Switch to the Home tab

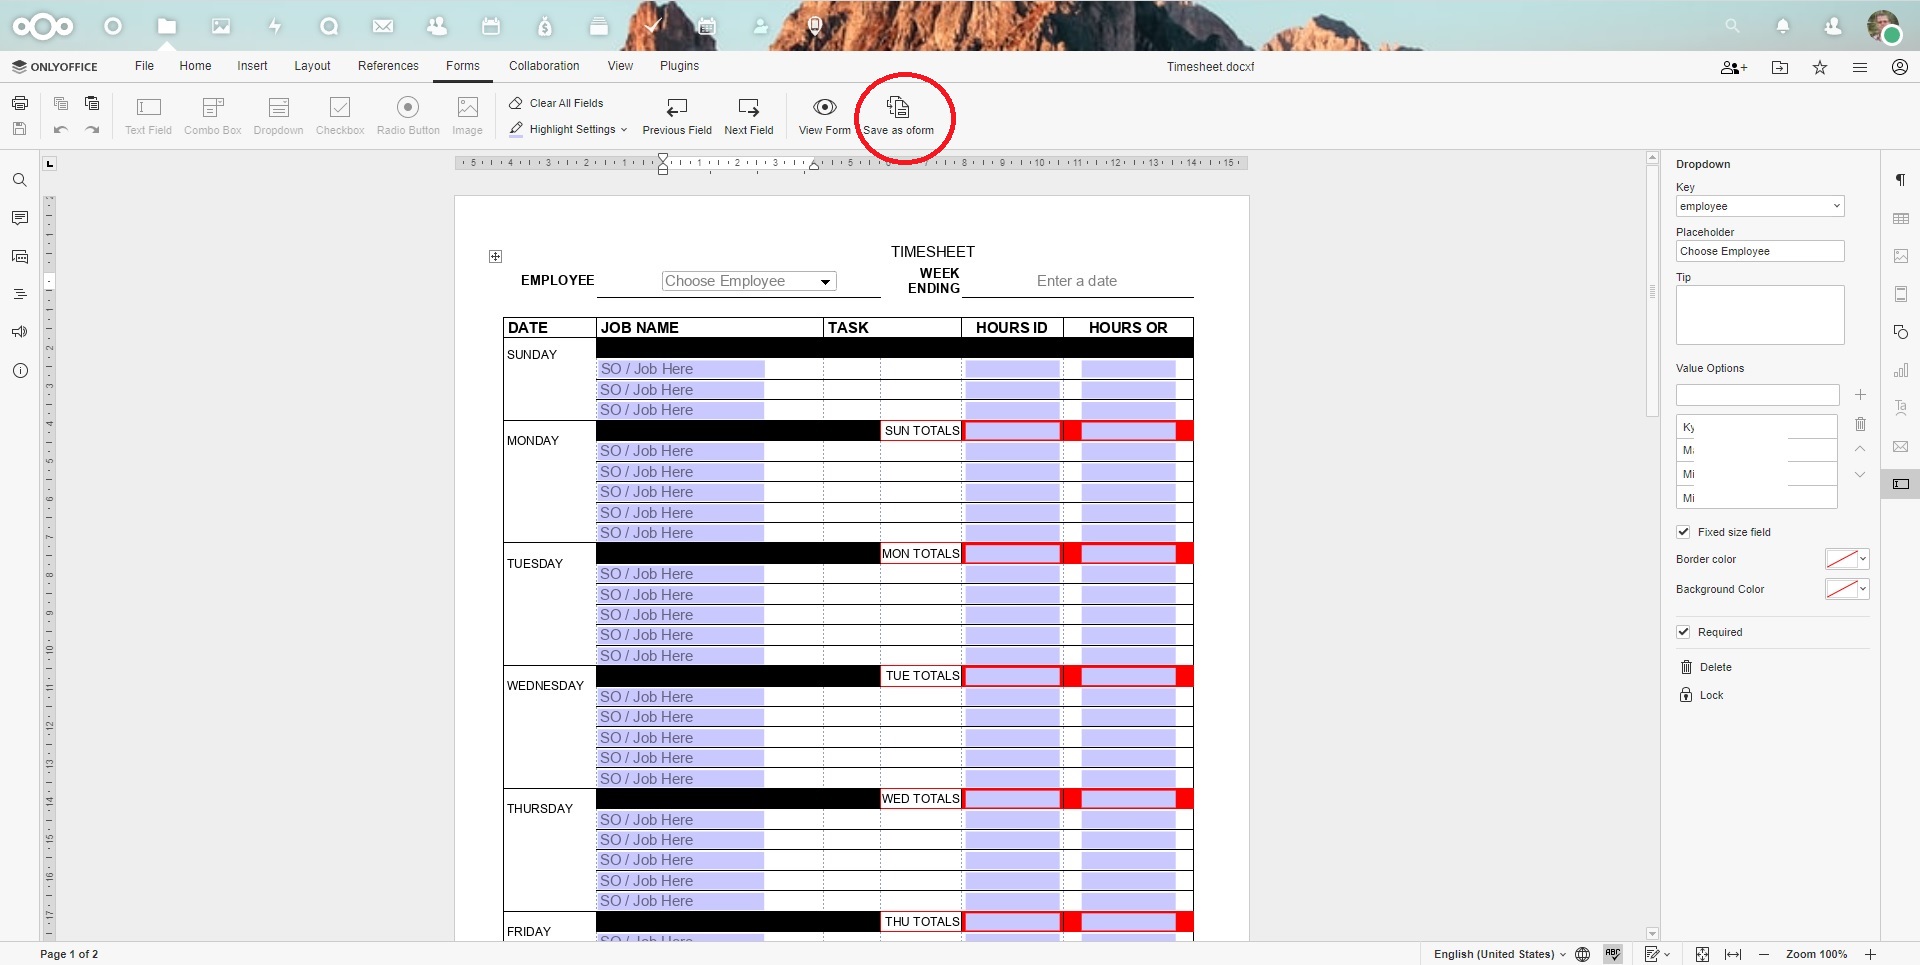tap(195, 66)
